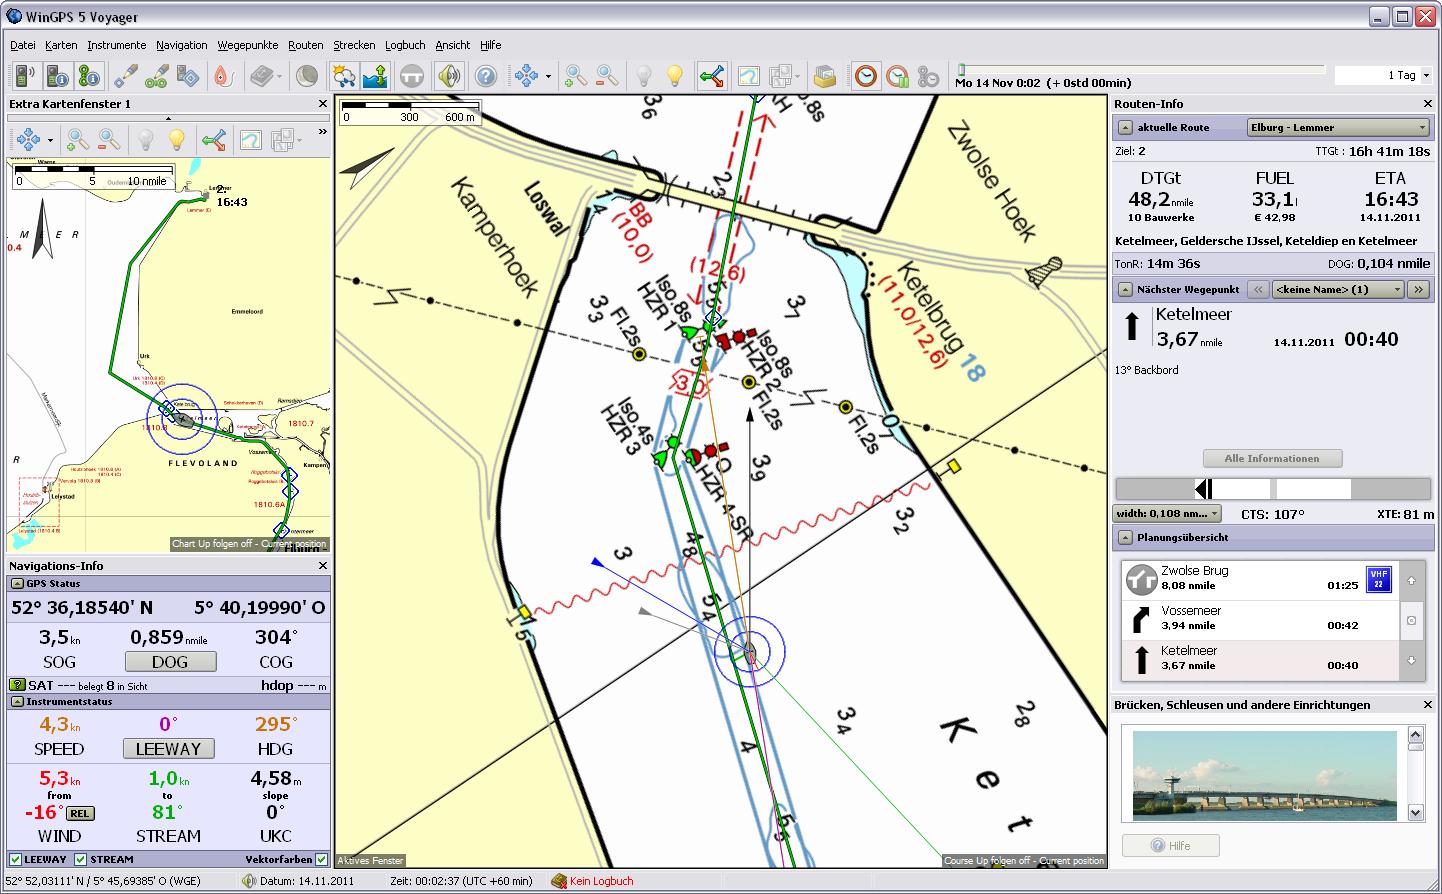The image size is (1442, 894).
Task: Close the Navigations-Info panel
Action: pyautogui.click(x=322, y=566)
